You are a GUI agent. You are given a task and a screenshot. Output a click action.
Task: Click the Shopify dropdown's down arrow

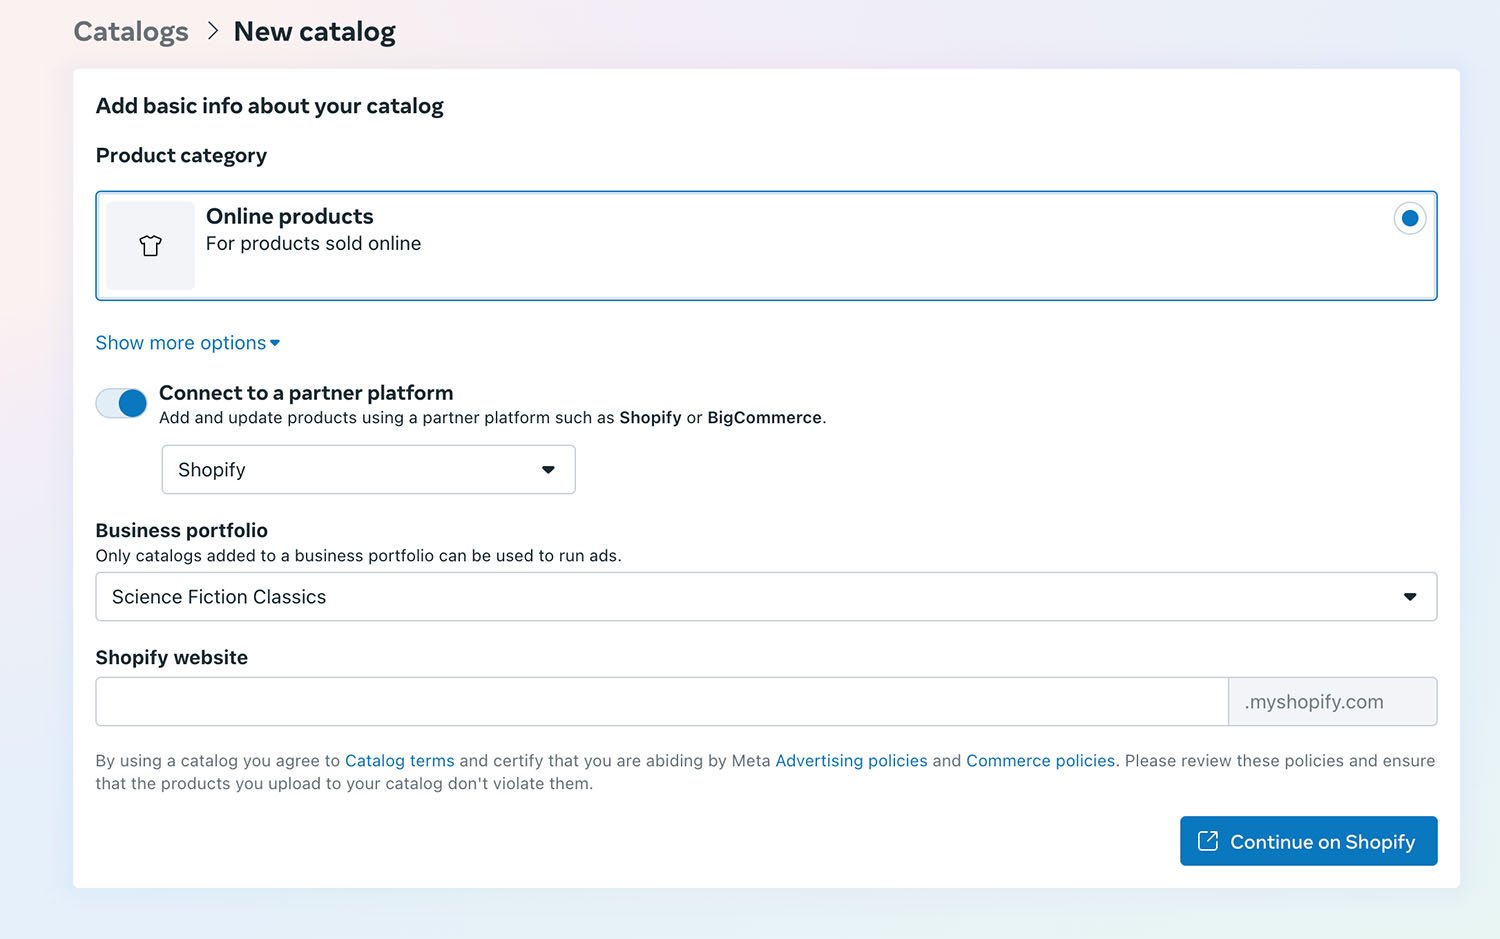(548, 470)
